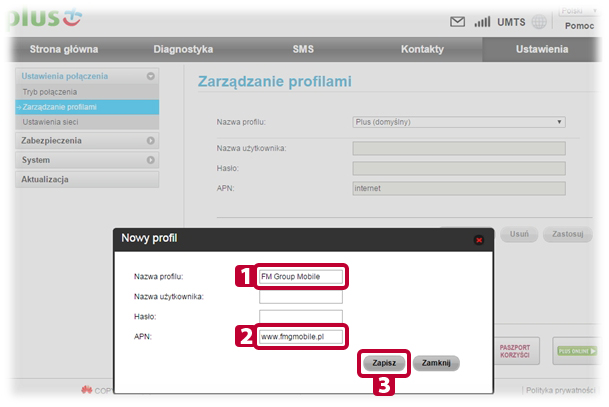
Task: Click the Zapisz button
Action: click(x=384, y=363)
